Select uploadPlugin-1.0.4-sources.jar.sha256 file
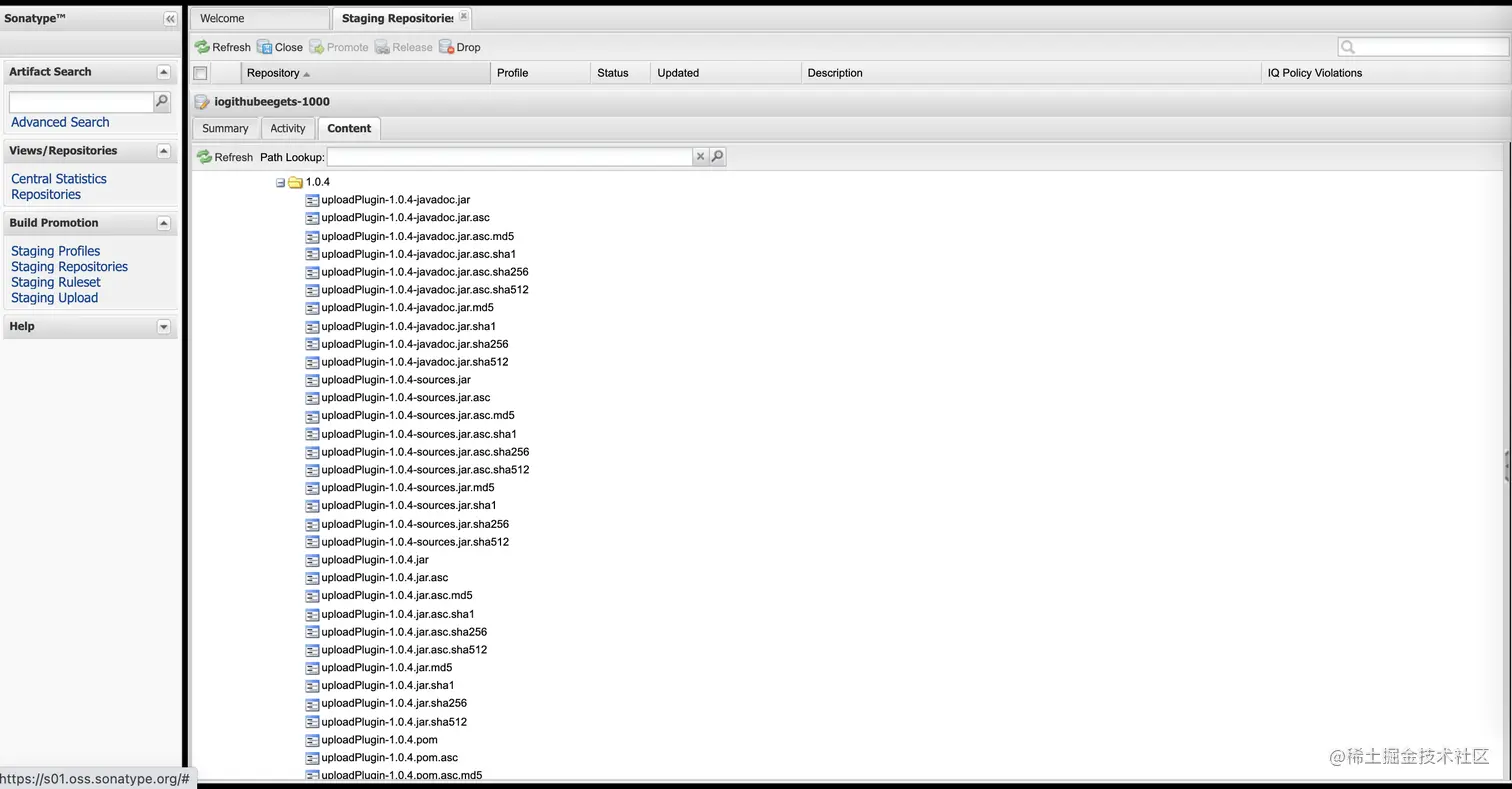The image size is (1512, 789). [415, 524]
